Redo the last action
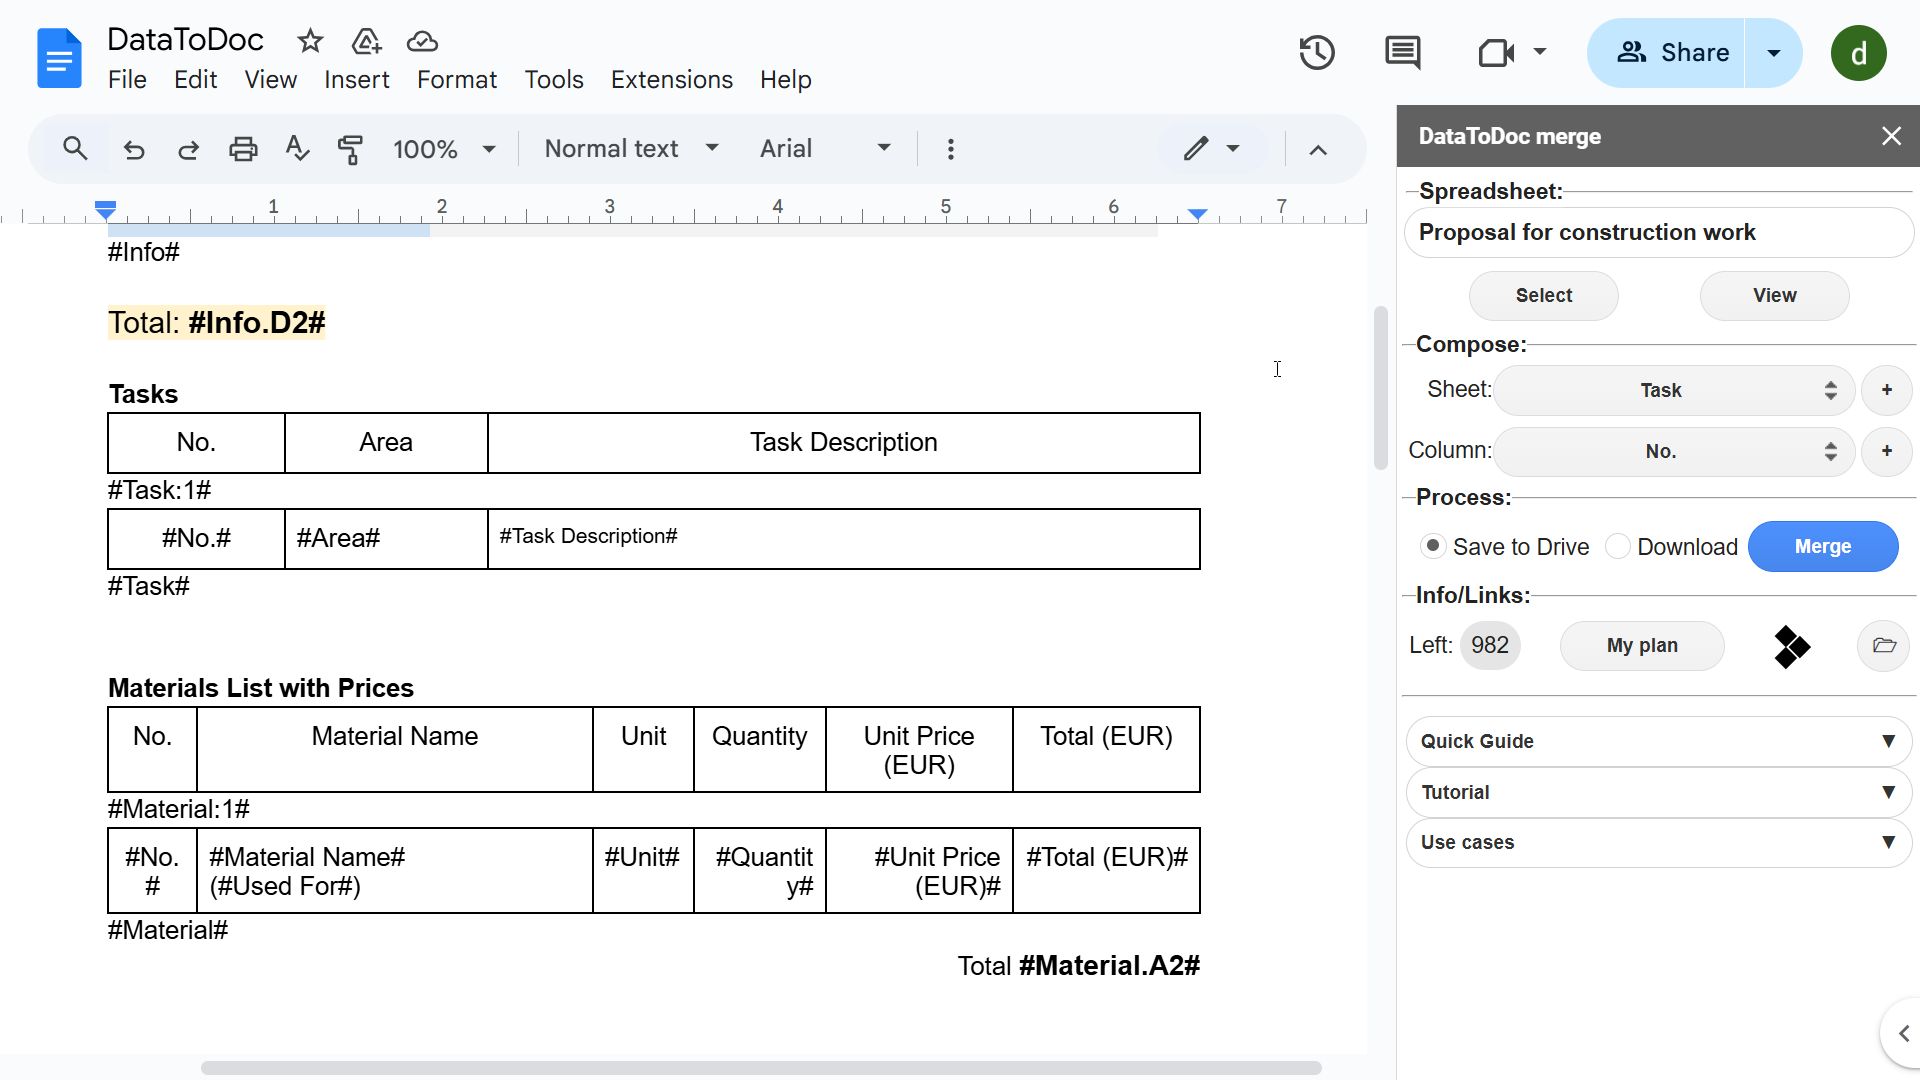 188,149
